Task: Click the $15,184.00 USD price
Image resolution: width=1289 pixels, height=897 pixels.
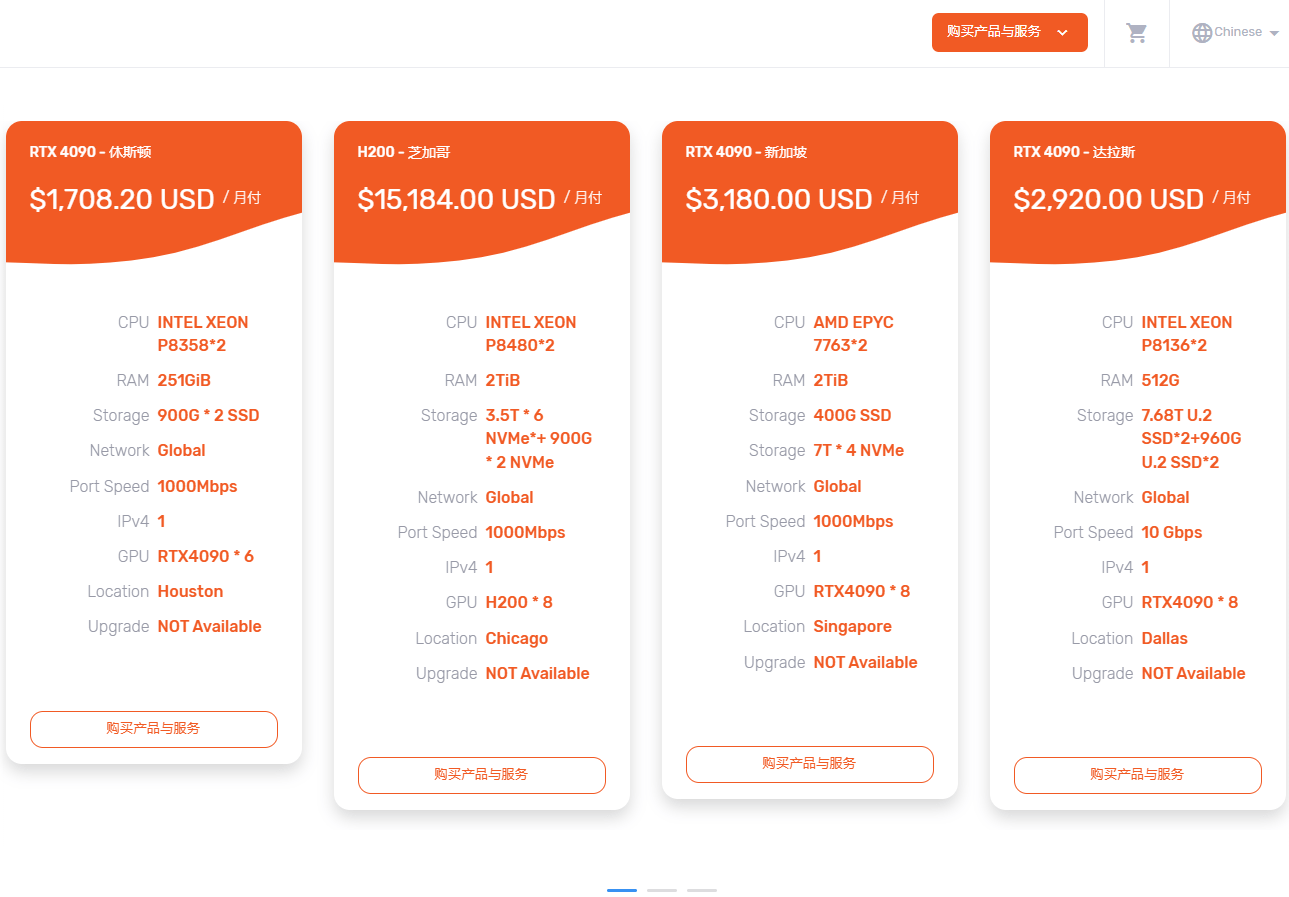Action: (x=456, y=199)
